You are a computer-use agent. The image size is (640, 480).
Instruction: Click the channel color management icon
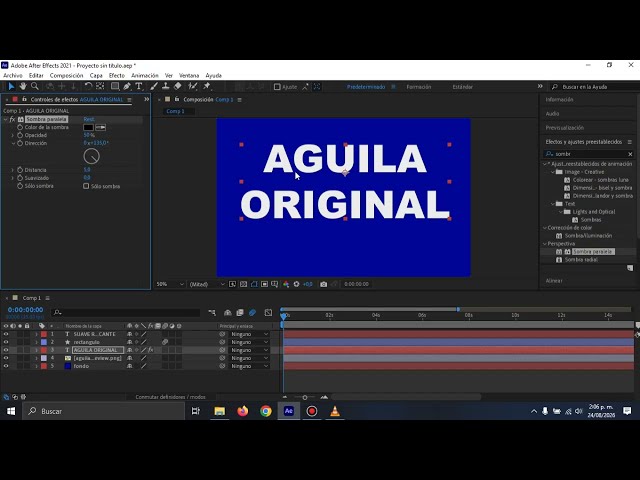point(286,284)
